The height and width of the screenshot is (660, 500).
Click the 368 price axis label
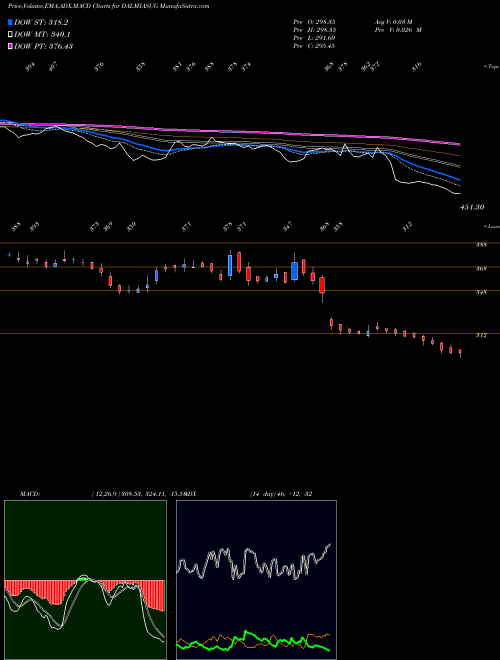tap(481, 269)
